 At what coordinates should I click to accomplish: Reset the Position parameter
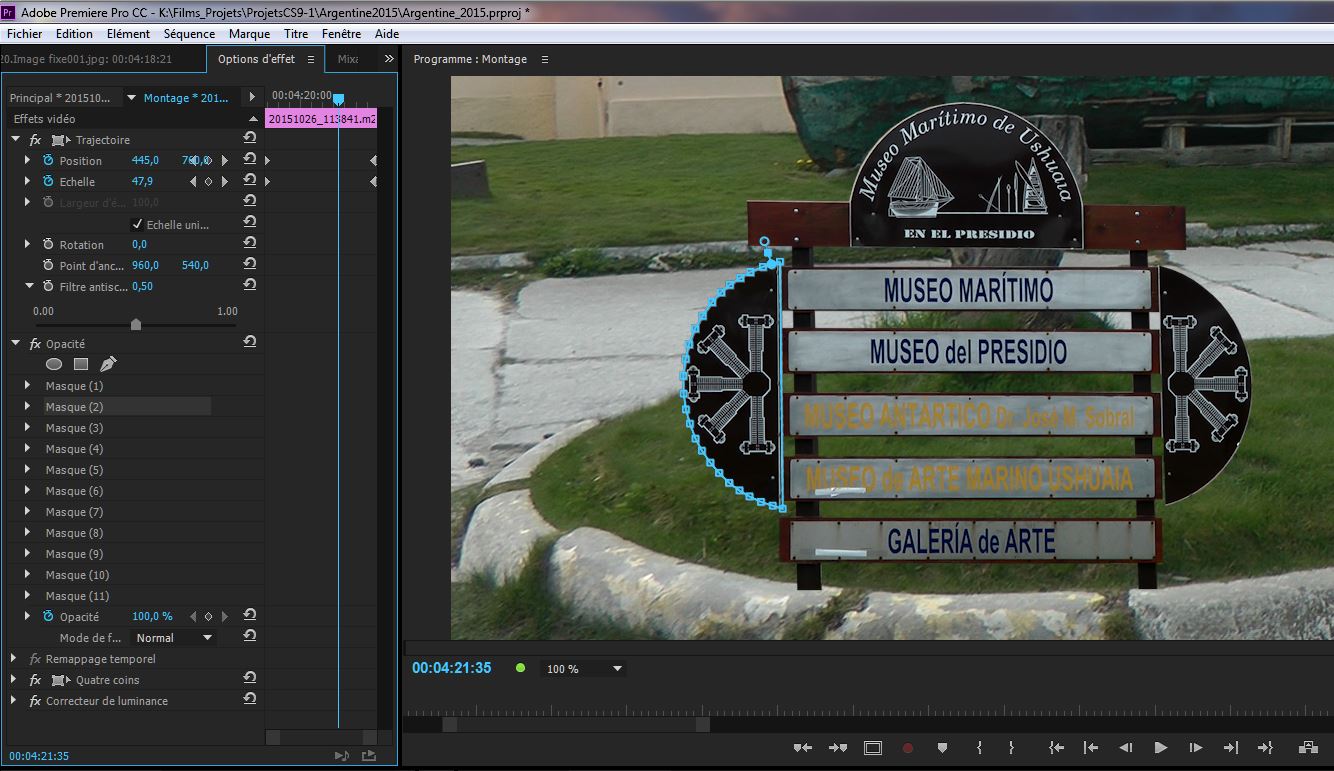[250, 160]
